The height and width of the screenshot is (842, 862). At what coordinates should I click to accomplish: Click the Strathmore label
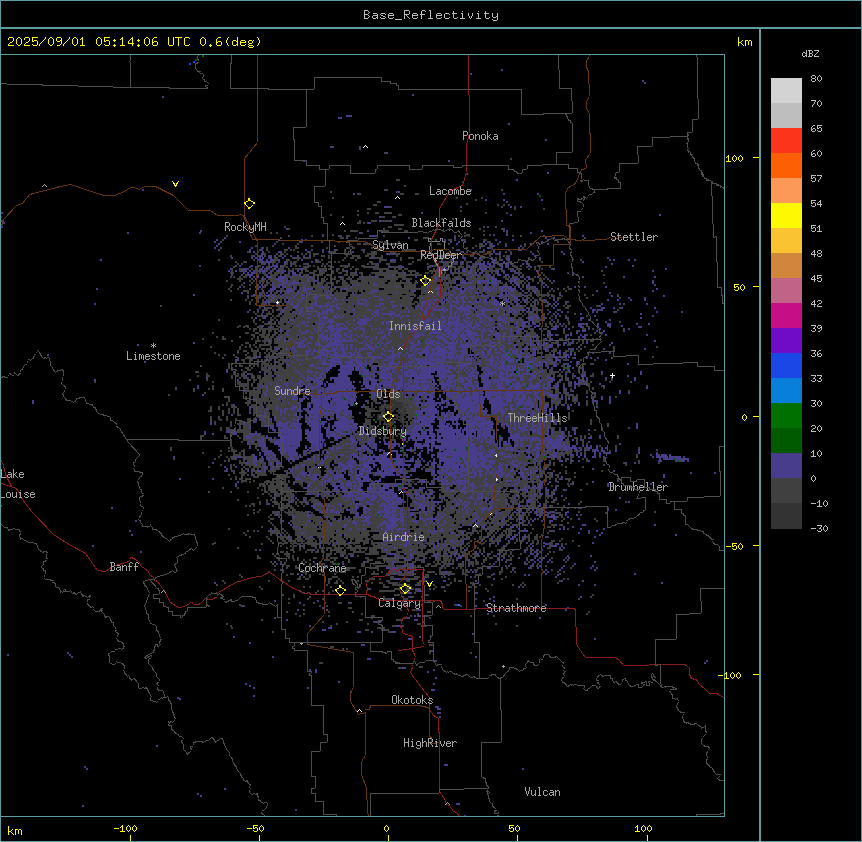pyautogui.click(x=516, y=608)
